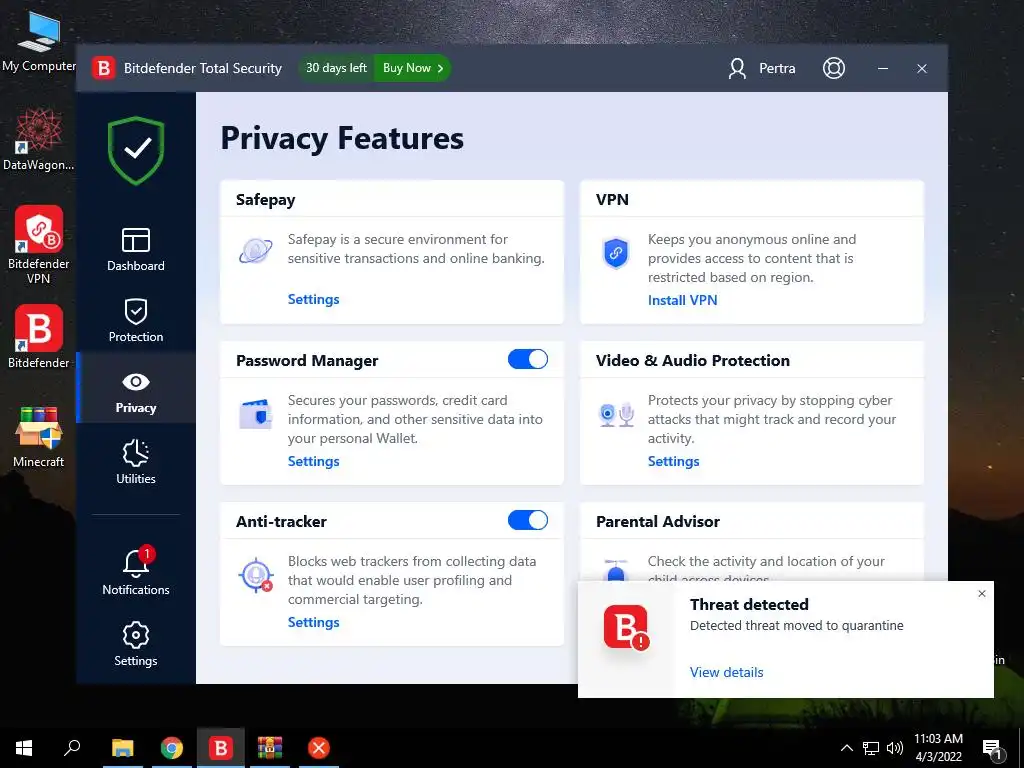Open WinRAR from taskbar

pos(270,748)
